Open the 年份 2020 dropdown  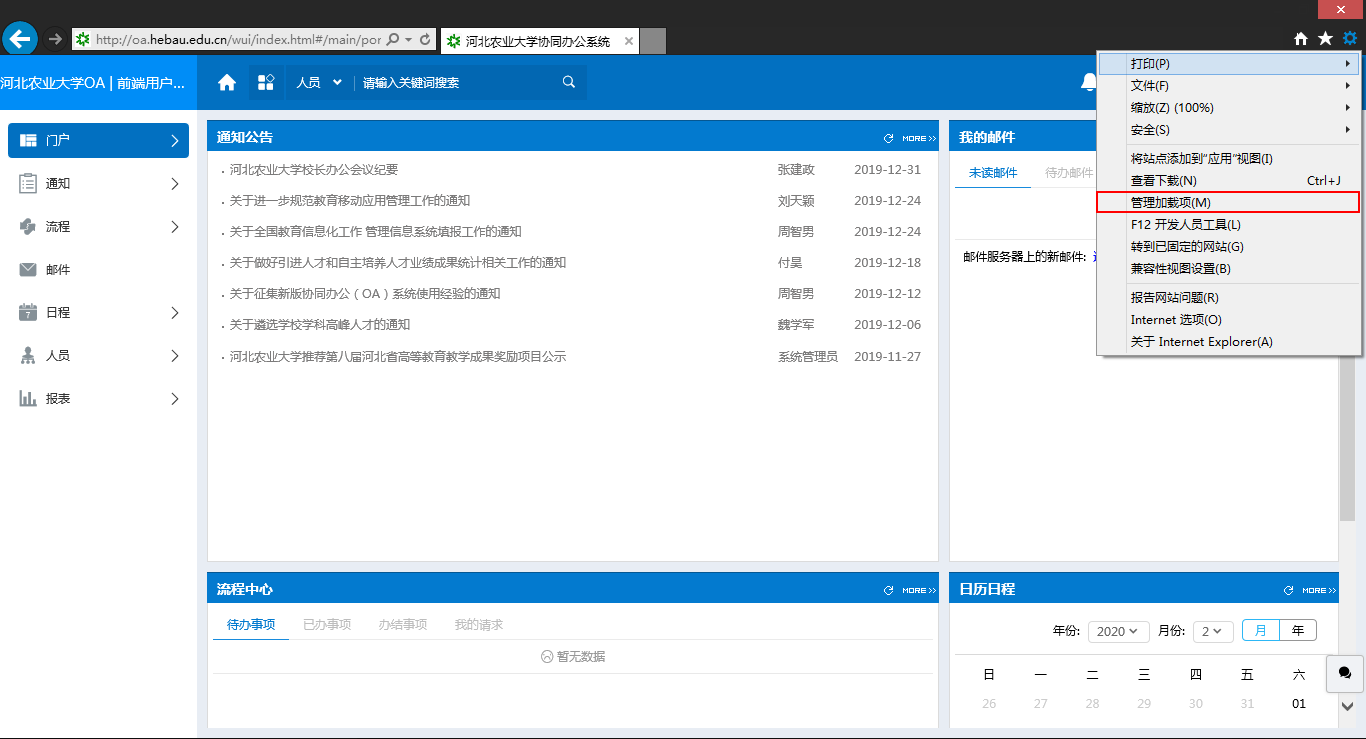coord(1118,631)
